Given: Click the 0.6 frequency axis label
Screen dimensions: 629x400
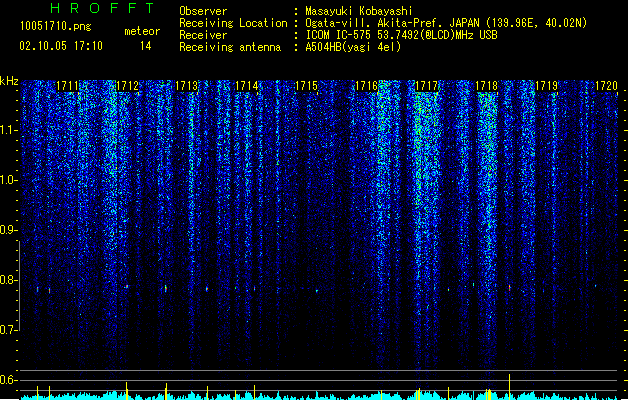Looking at the screenshot, I should coord(8,380).
